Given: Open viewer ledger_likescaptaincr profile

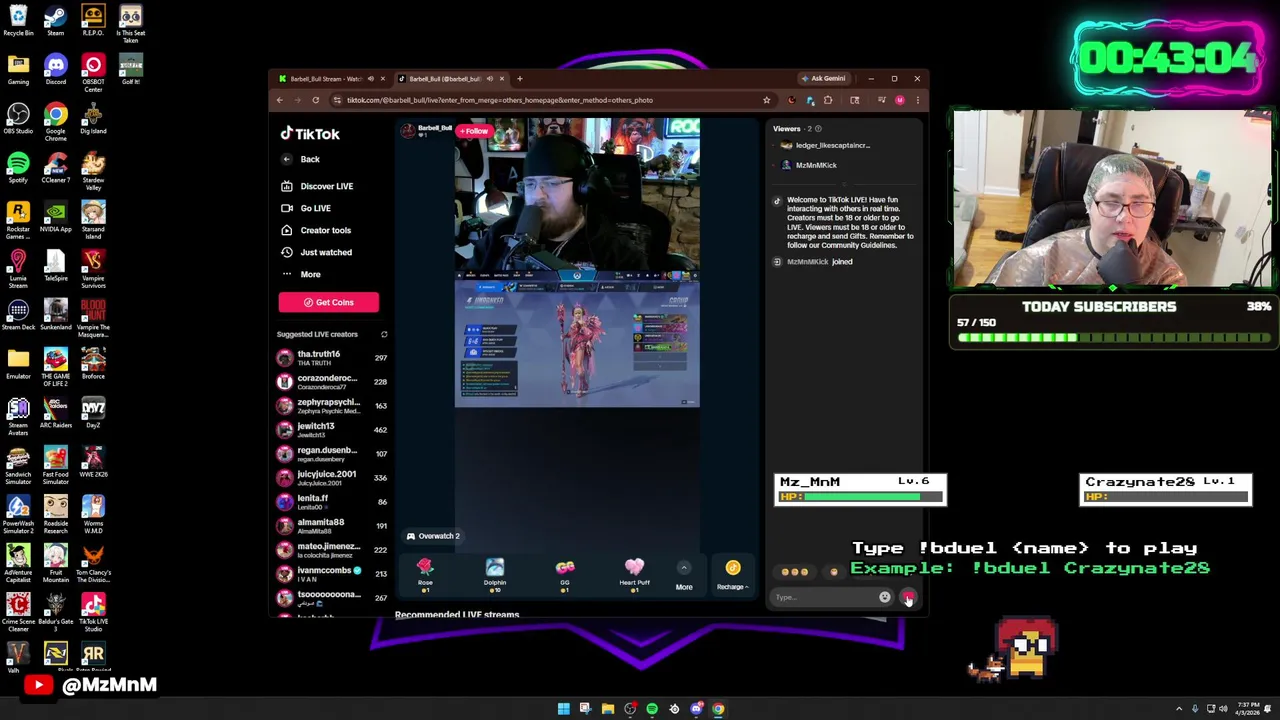Looking at the screenshot, I should (x=825, y=146).
